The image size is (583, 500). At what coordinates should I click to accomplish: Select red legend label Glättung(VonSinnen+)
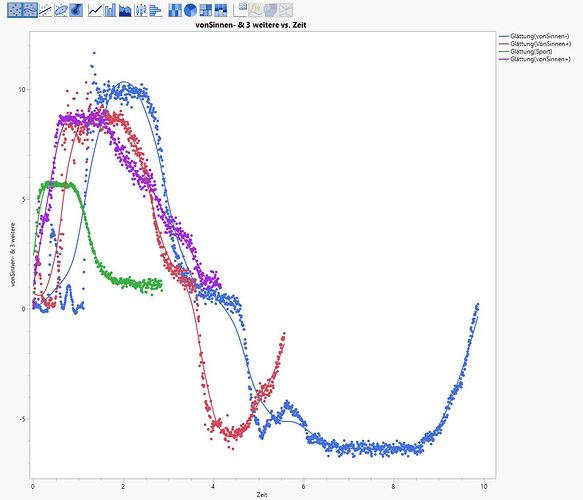point(541,44)
